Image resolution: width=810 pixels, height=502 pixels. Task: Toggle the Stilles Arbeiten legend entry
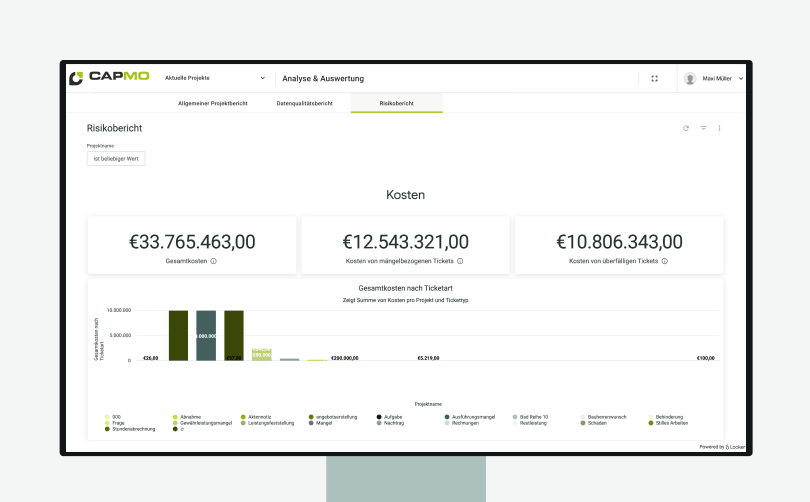pos(668,423)
